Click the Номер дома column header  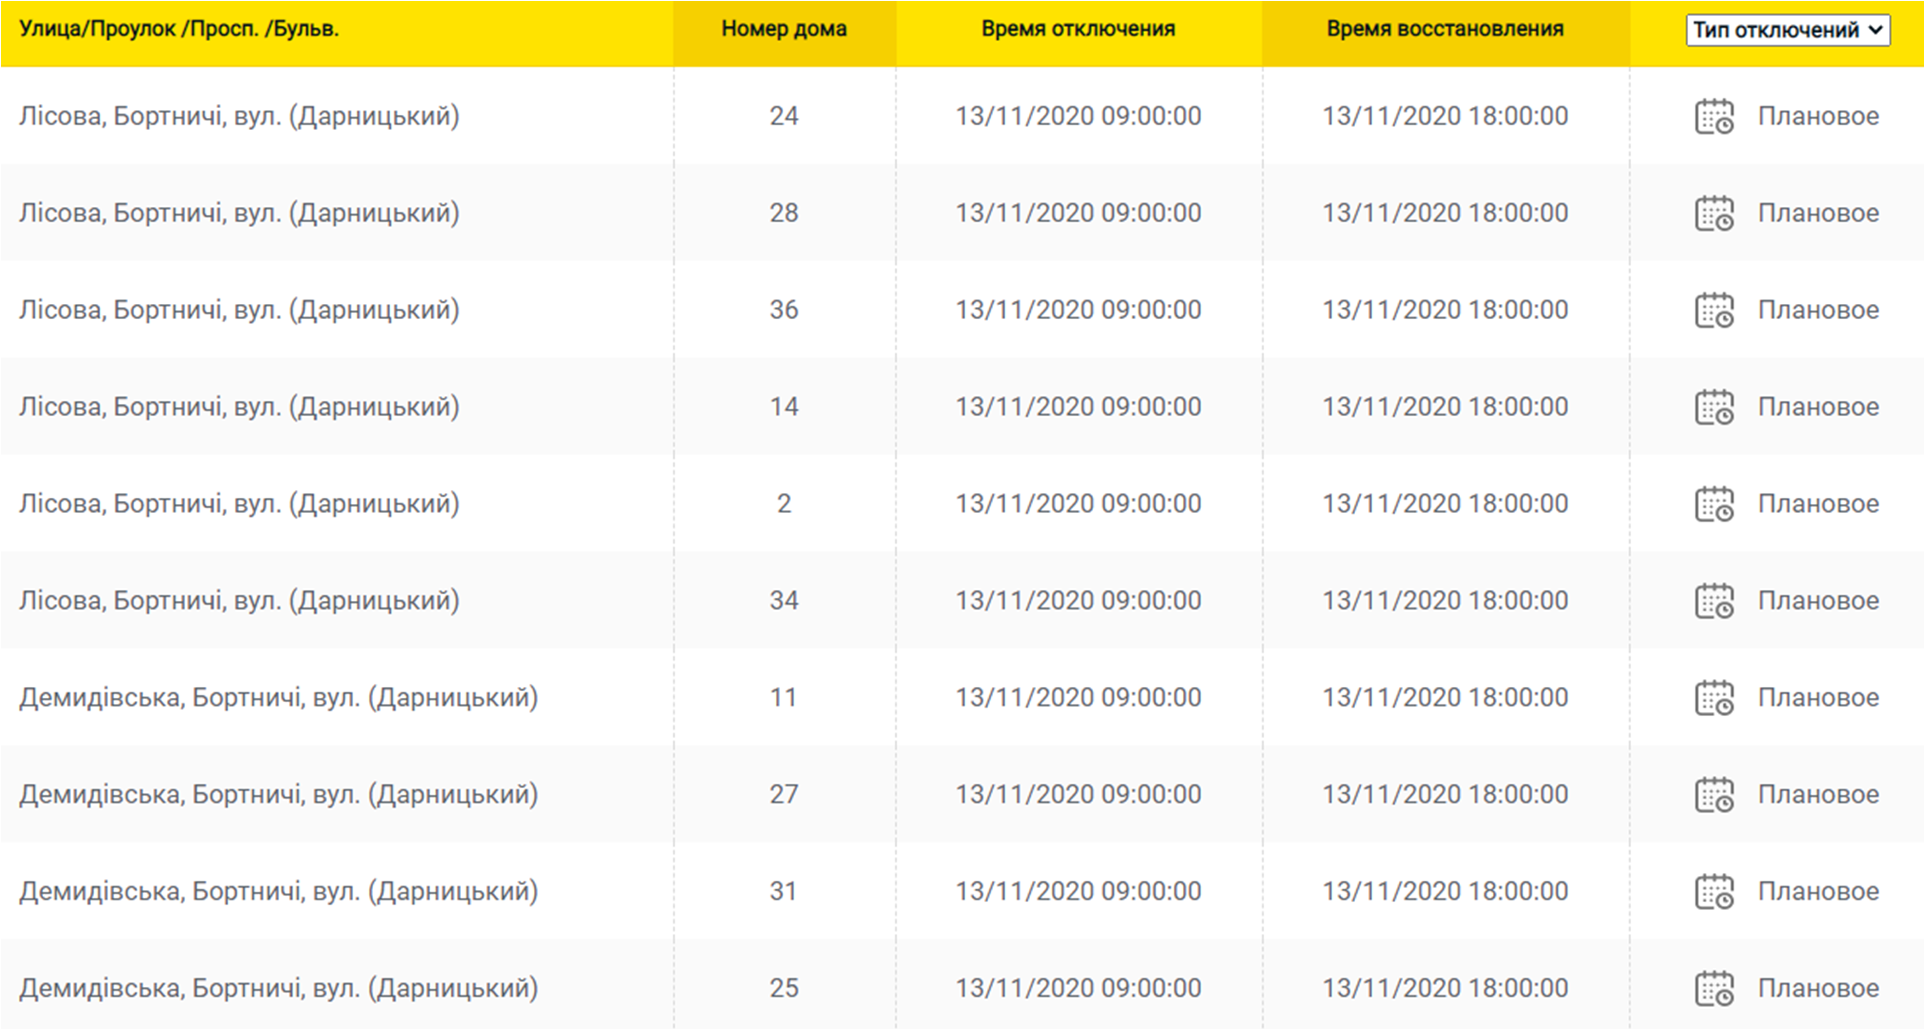click(784, 29)
